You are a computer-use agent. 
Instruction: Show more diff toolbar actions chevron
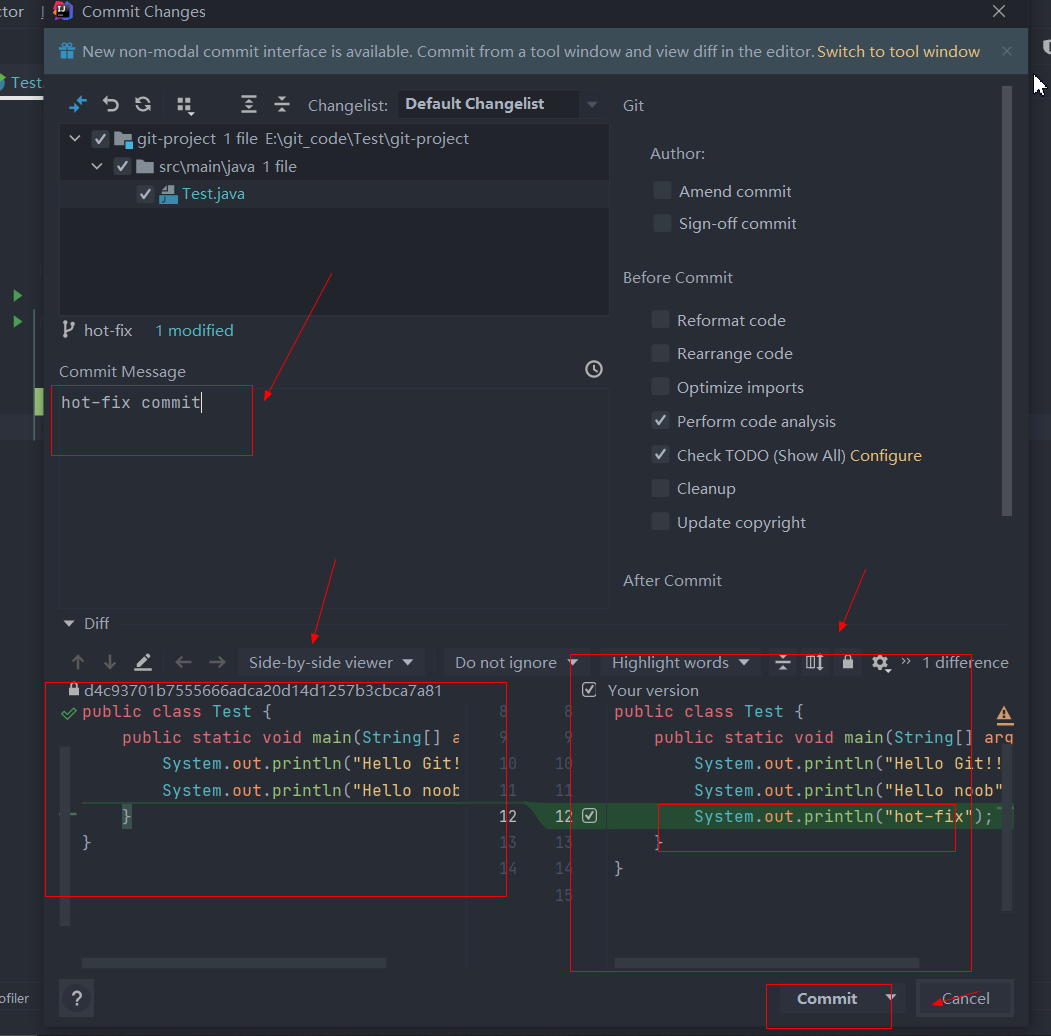click(906, 661)
